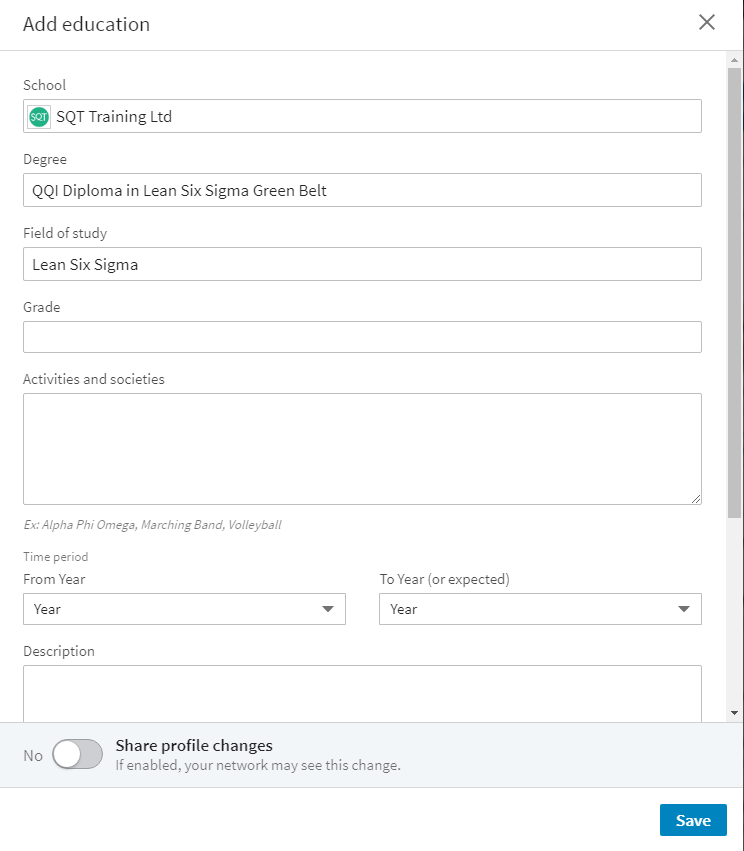Viewport: 744px width, 851px height.
Task: Click into the empty Grade field
Action: coord(363,337)
